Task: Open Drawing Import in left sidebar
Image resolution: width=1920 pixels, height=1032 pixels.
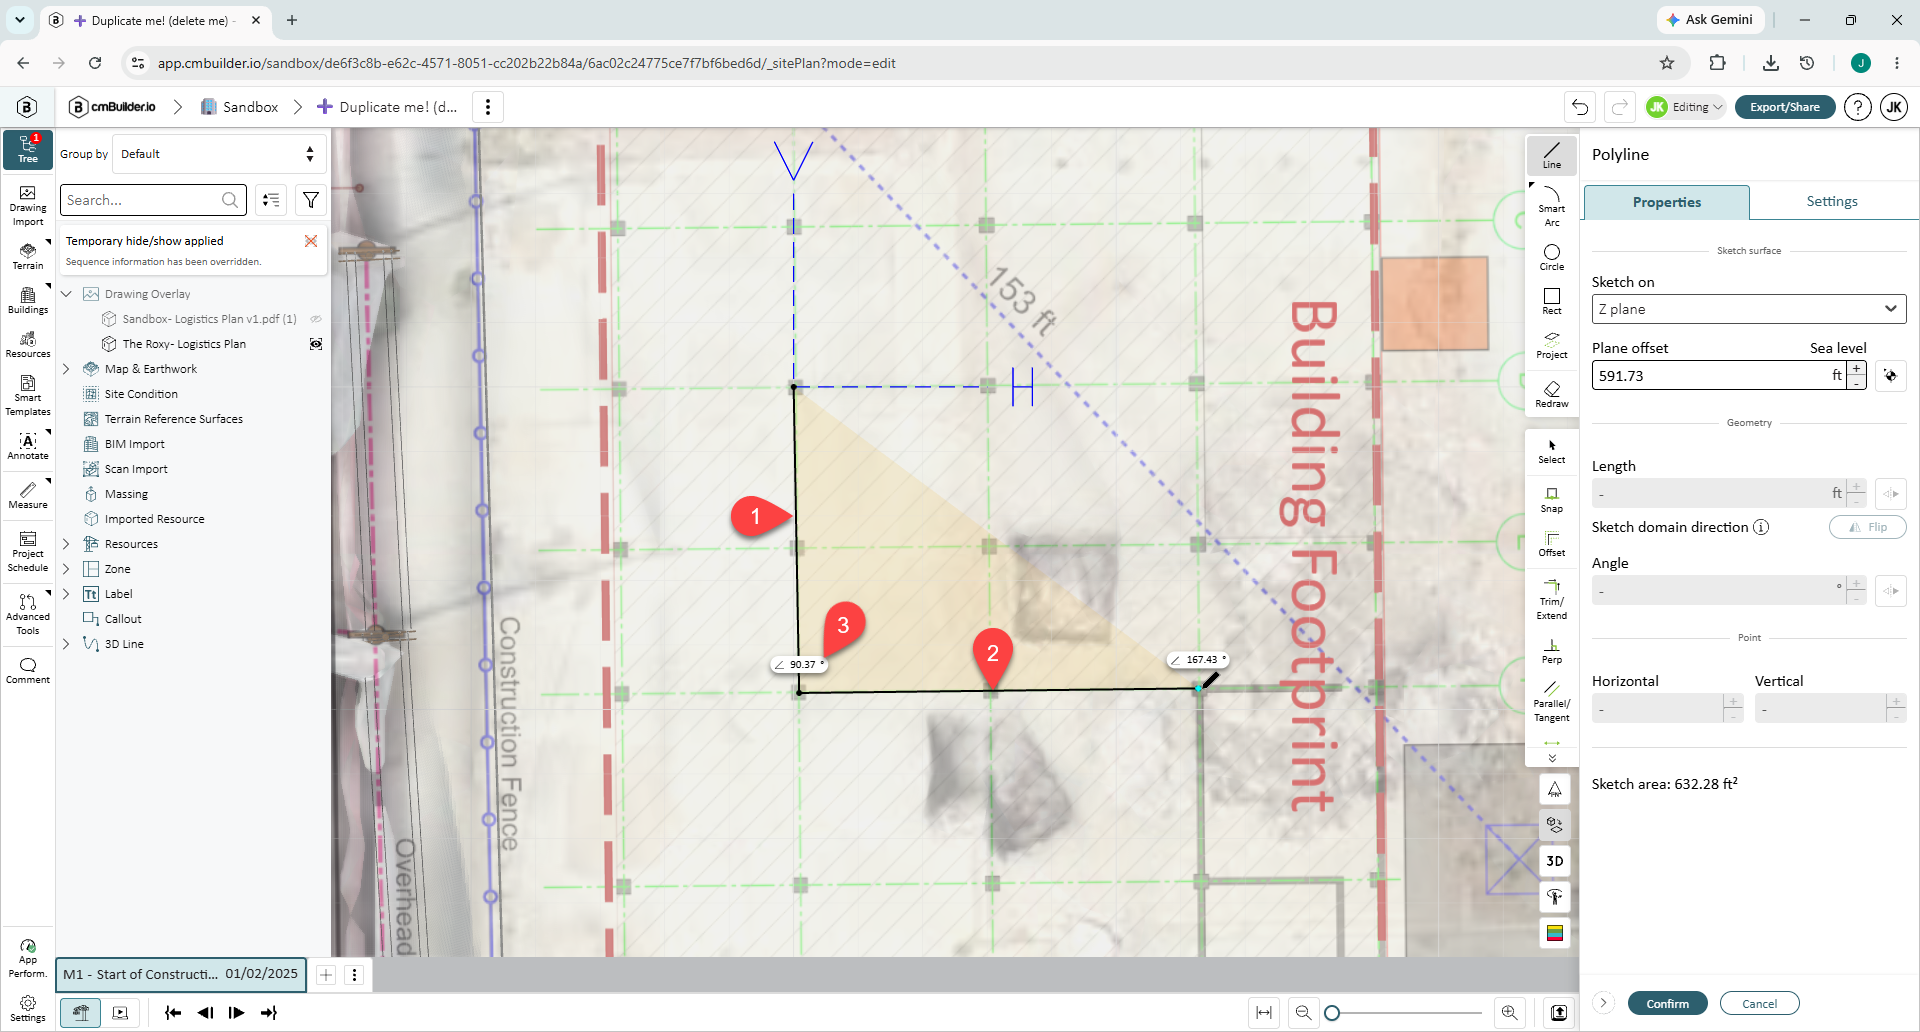Action: (28, 205)
